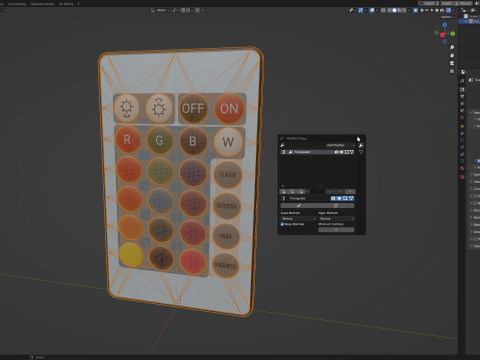The width and height of the screenshot is (480, 360).
Task: Switch to the Compositing workspace tab
Action: [17, 4]
